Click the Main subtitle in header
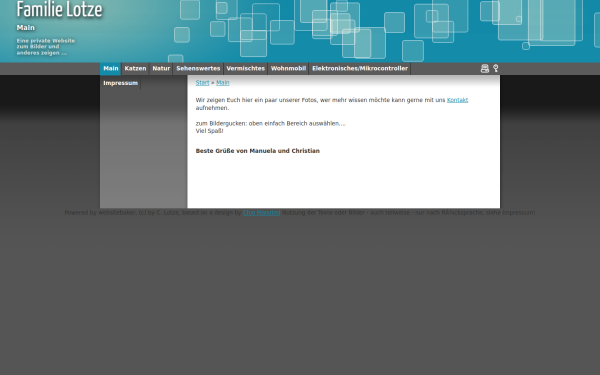The width and height of the screenshot is (600, 375). [26, 28]
